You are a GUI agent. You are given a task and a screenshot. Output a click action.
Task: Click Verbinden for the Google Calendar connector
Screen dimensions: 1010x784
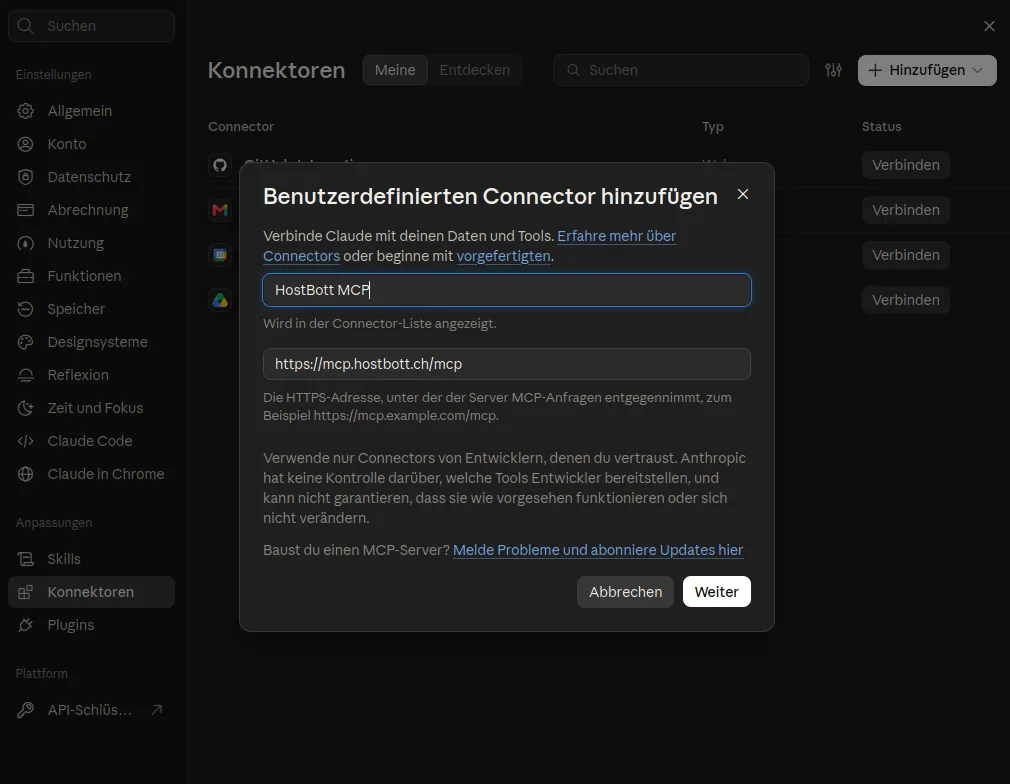coord(906,255)
